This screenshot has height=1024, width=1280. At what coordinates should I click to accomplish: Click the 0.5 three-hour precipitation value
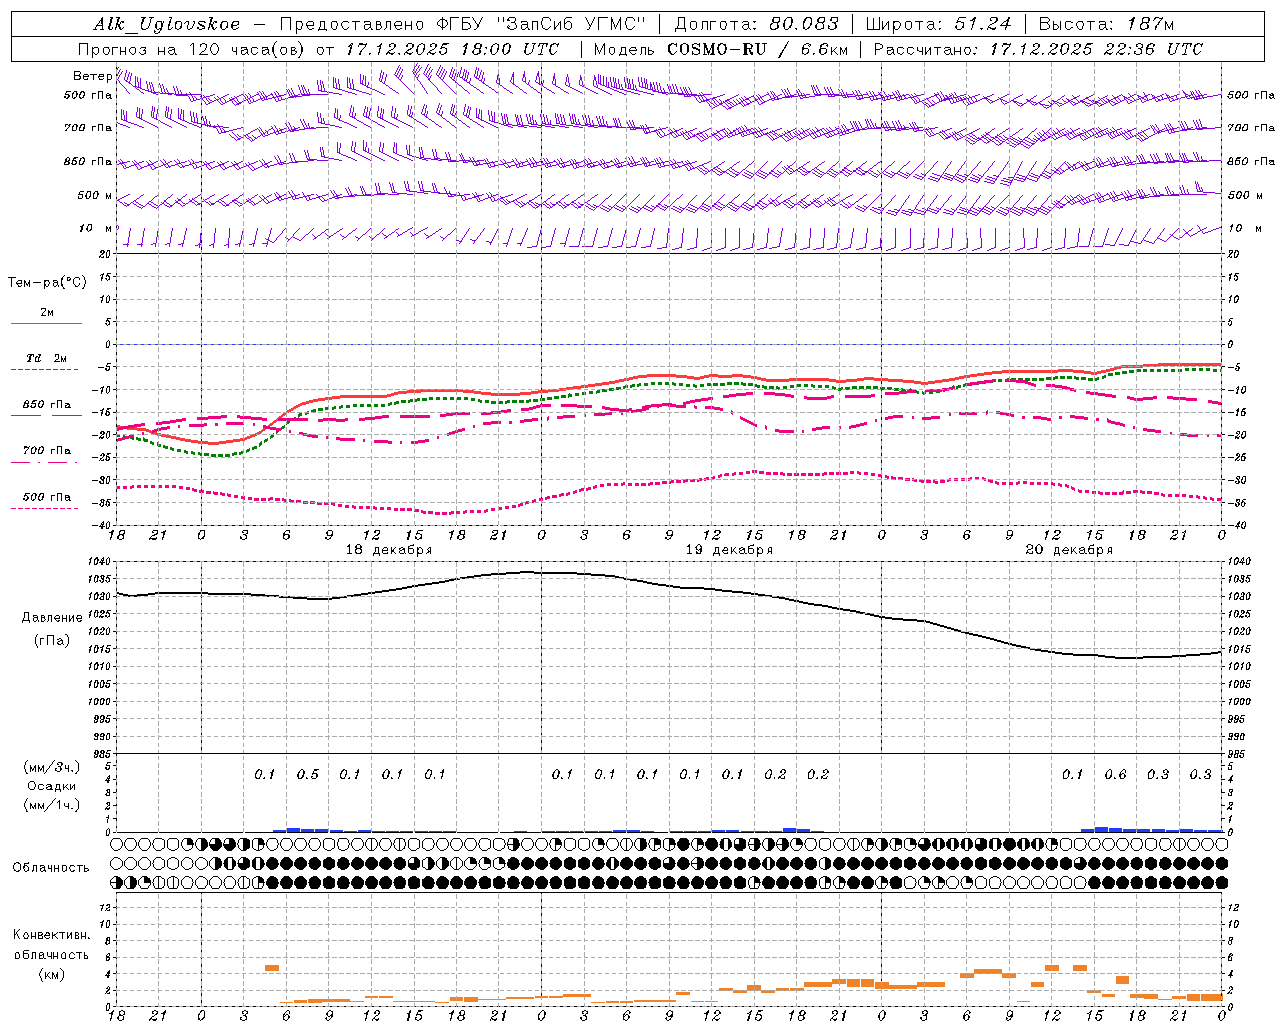tap(308, 774)
